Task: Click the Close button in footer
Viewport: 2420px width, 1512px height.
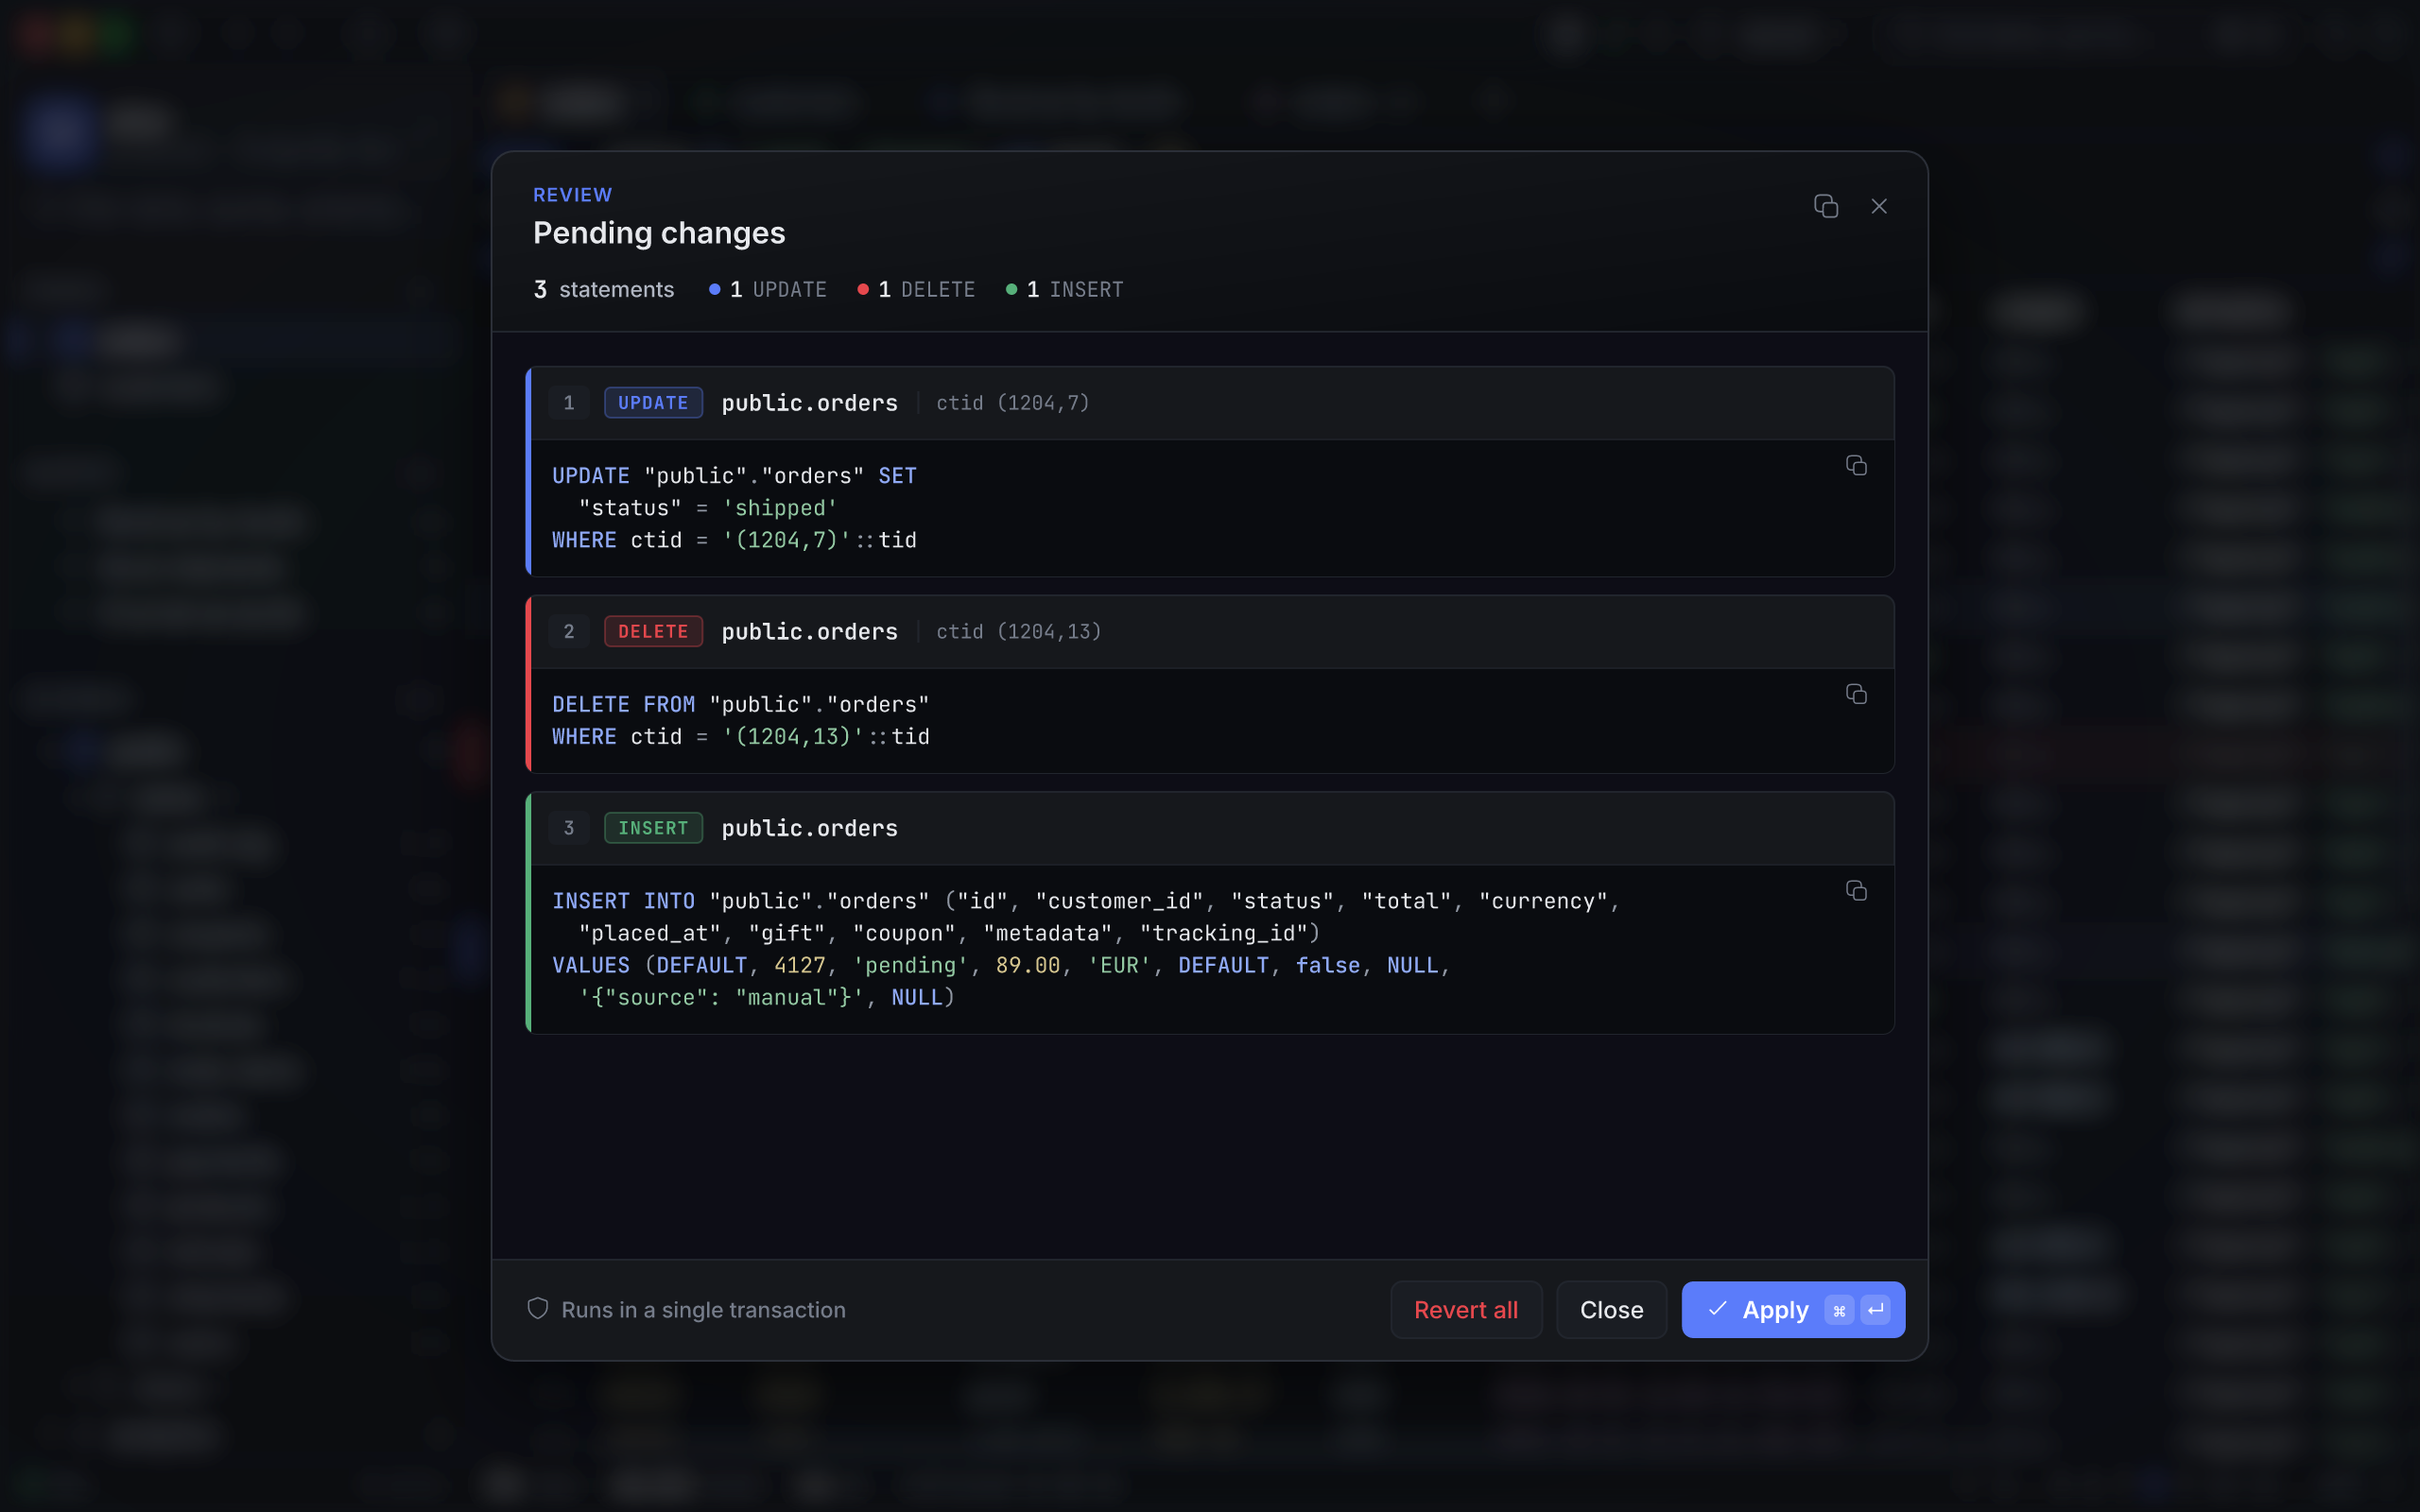Action: tap(1611, 1309)
